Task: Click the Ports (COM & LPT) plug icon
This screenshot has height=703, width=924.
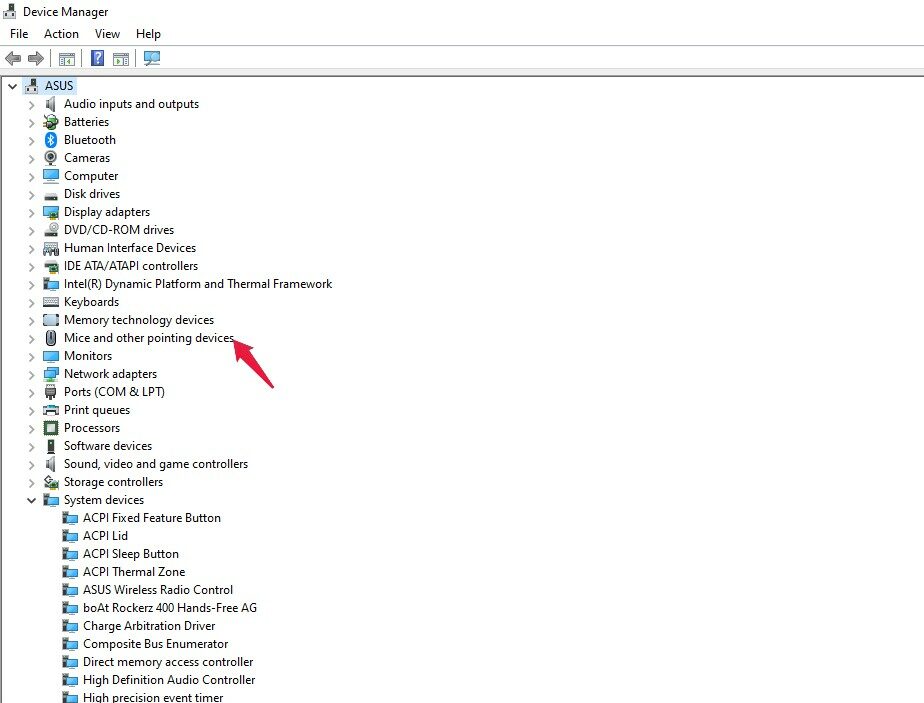Action: [51, 392]
